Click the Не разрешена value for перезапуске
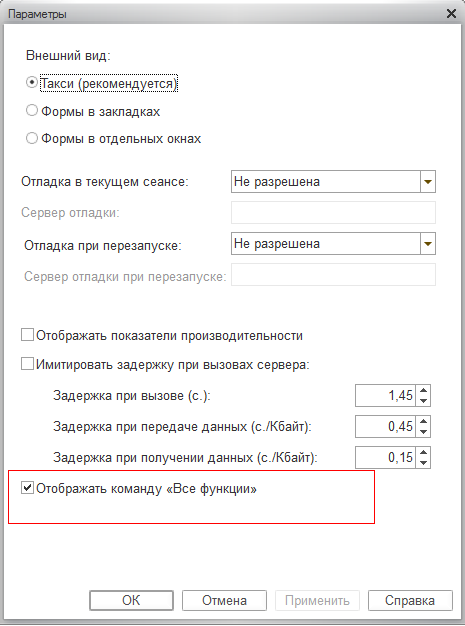 277,244
